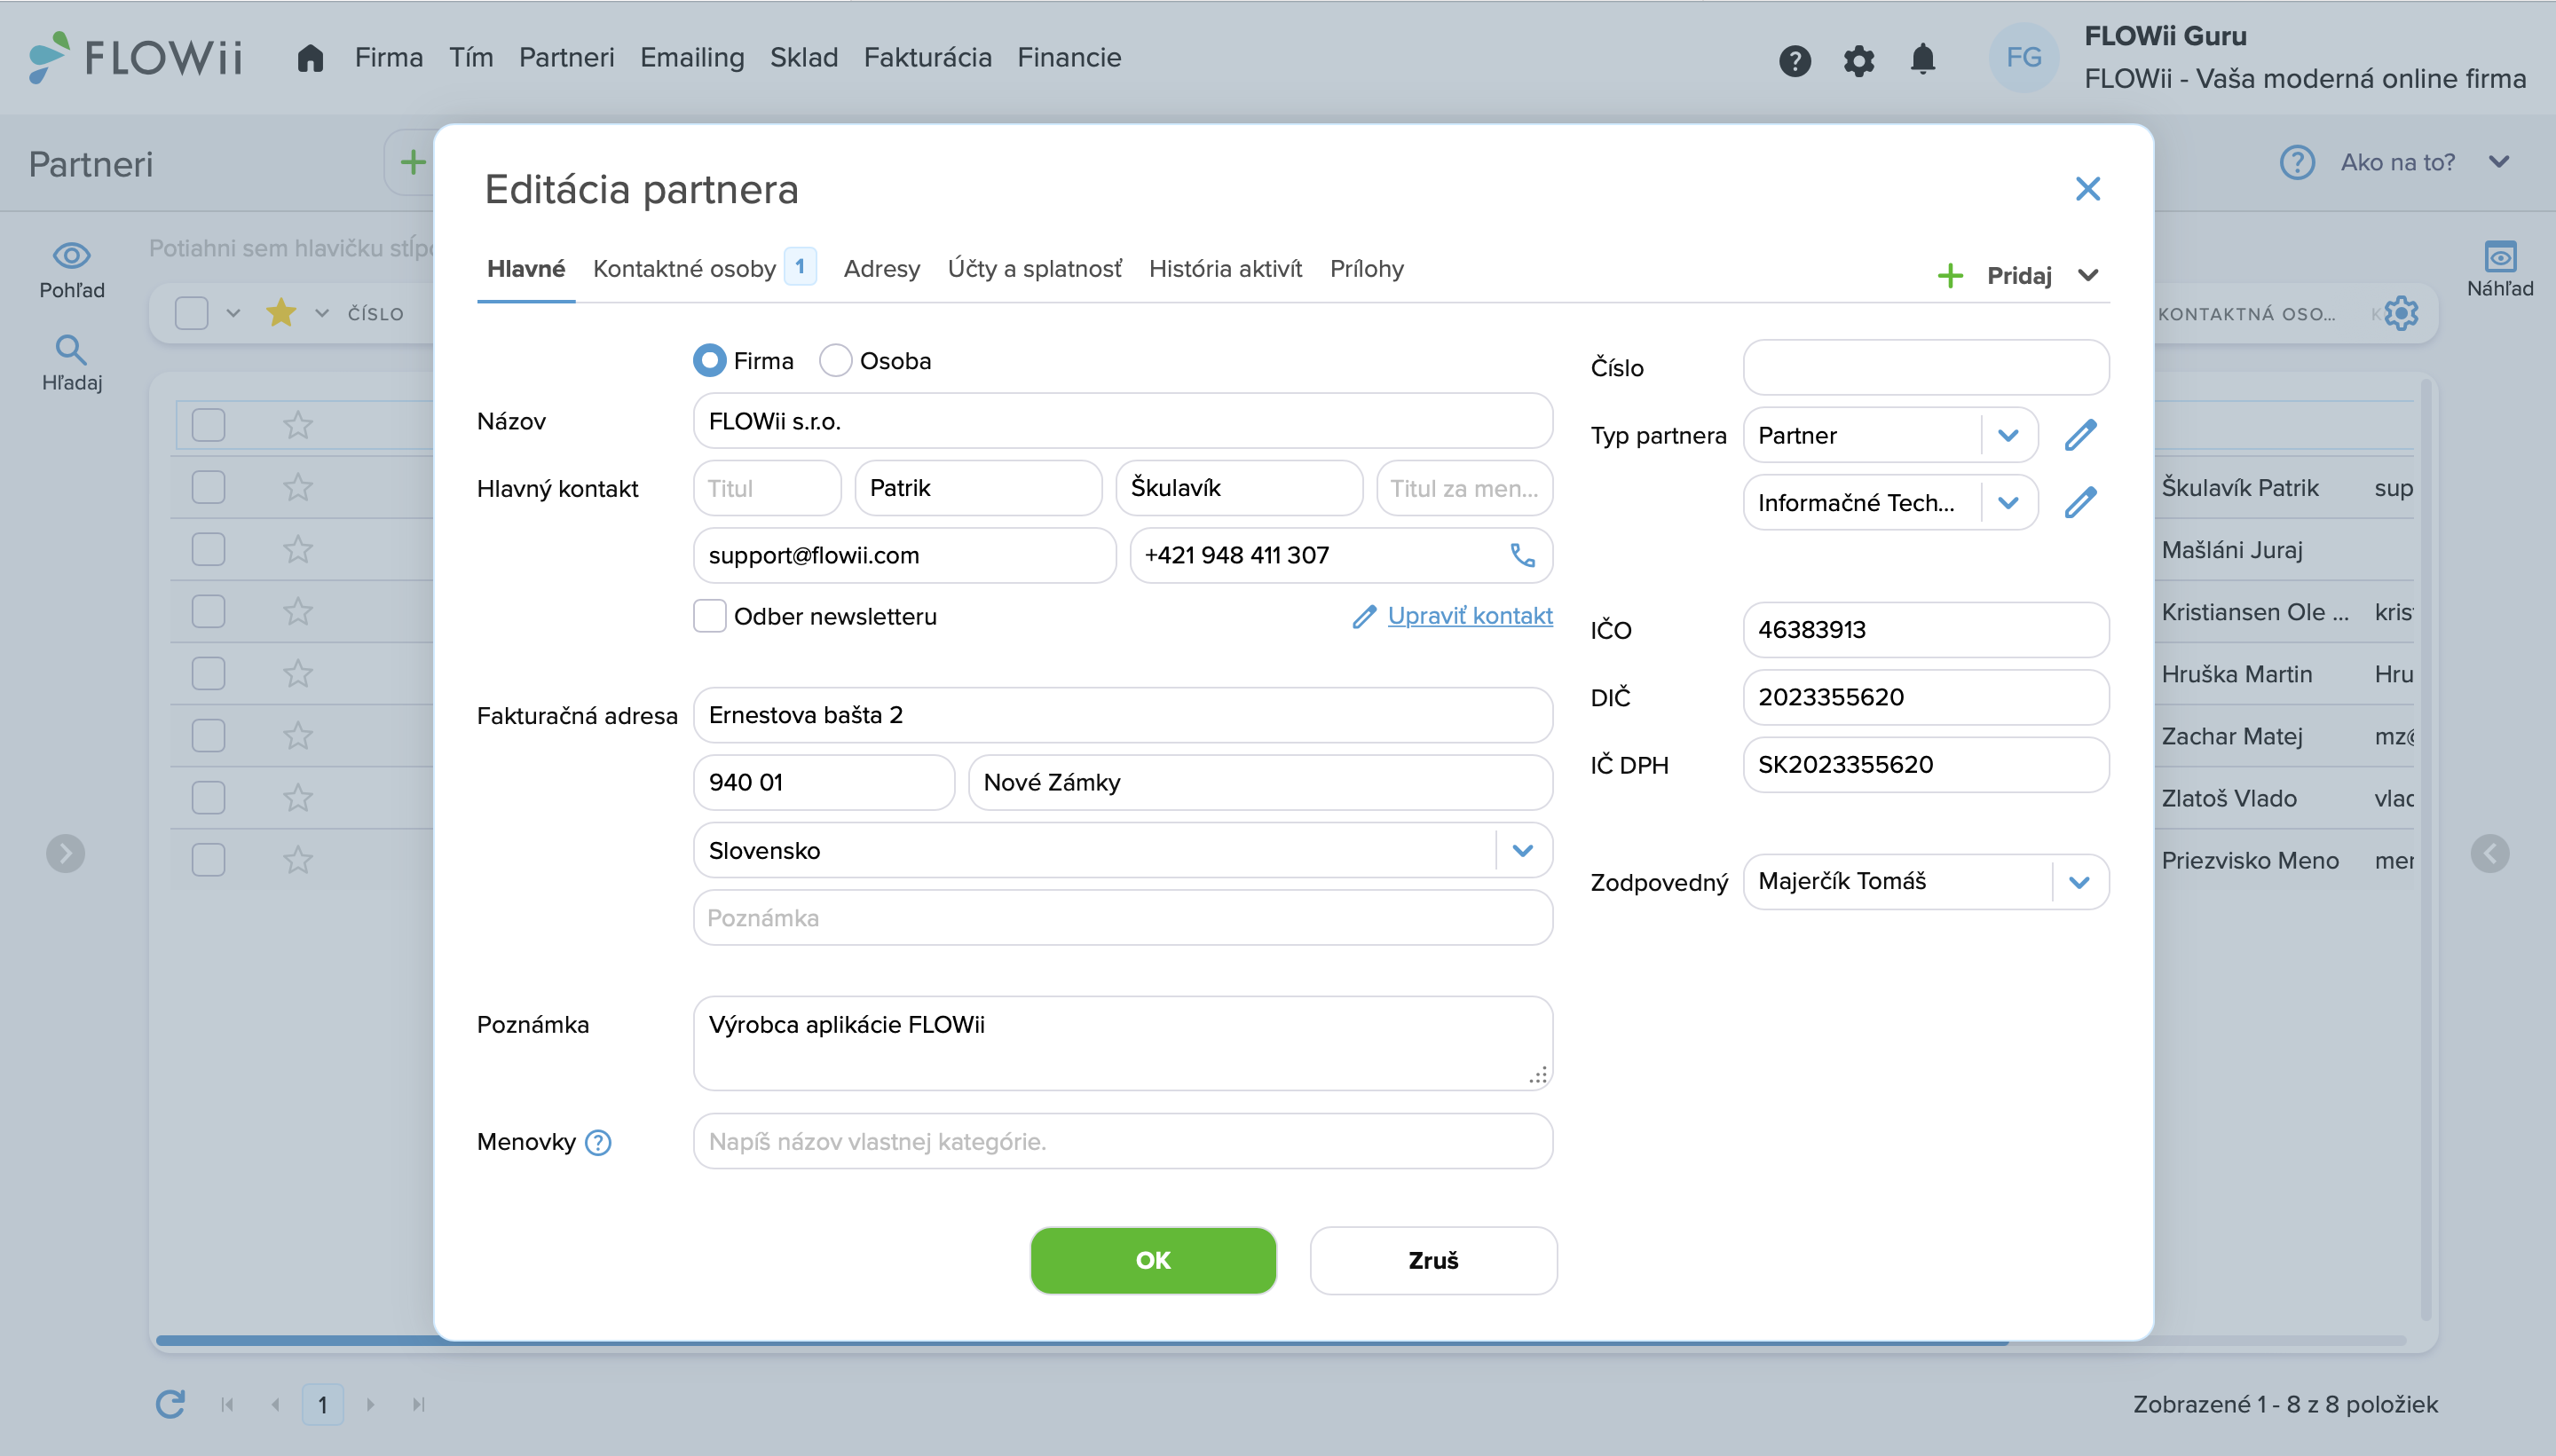Click the phone call icon in phone field
The width and height of the screenshot is (2556, 1456).
pyautogui.click(x=1522, y=555)
